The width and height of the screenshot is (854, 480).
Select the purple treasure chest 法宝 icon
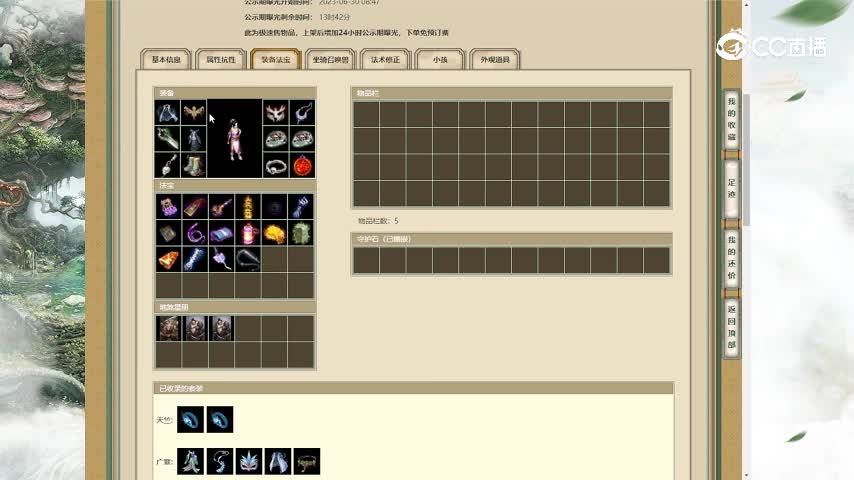pyautogui.click(x=168, y=206)
